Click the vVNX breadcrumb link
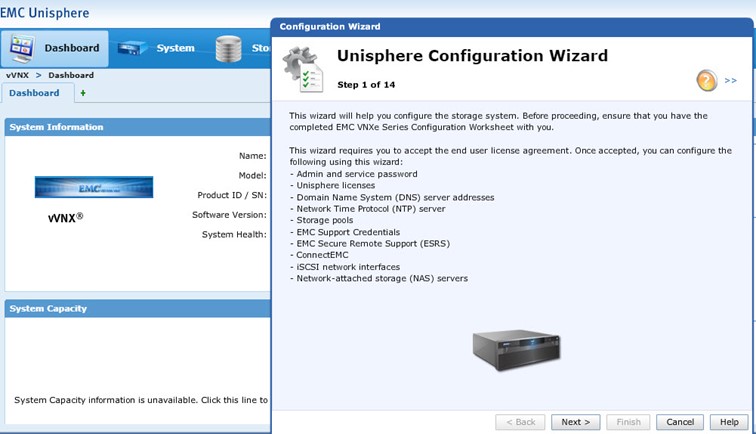The image size is (756, 434). 17,75
